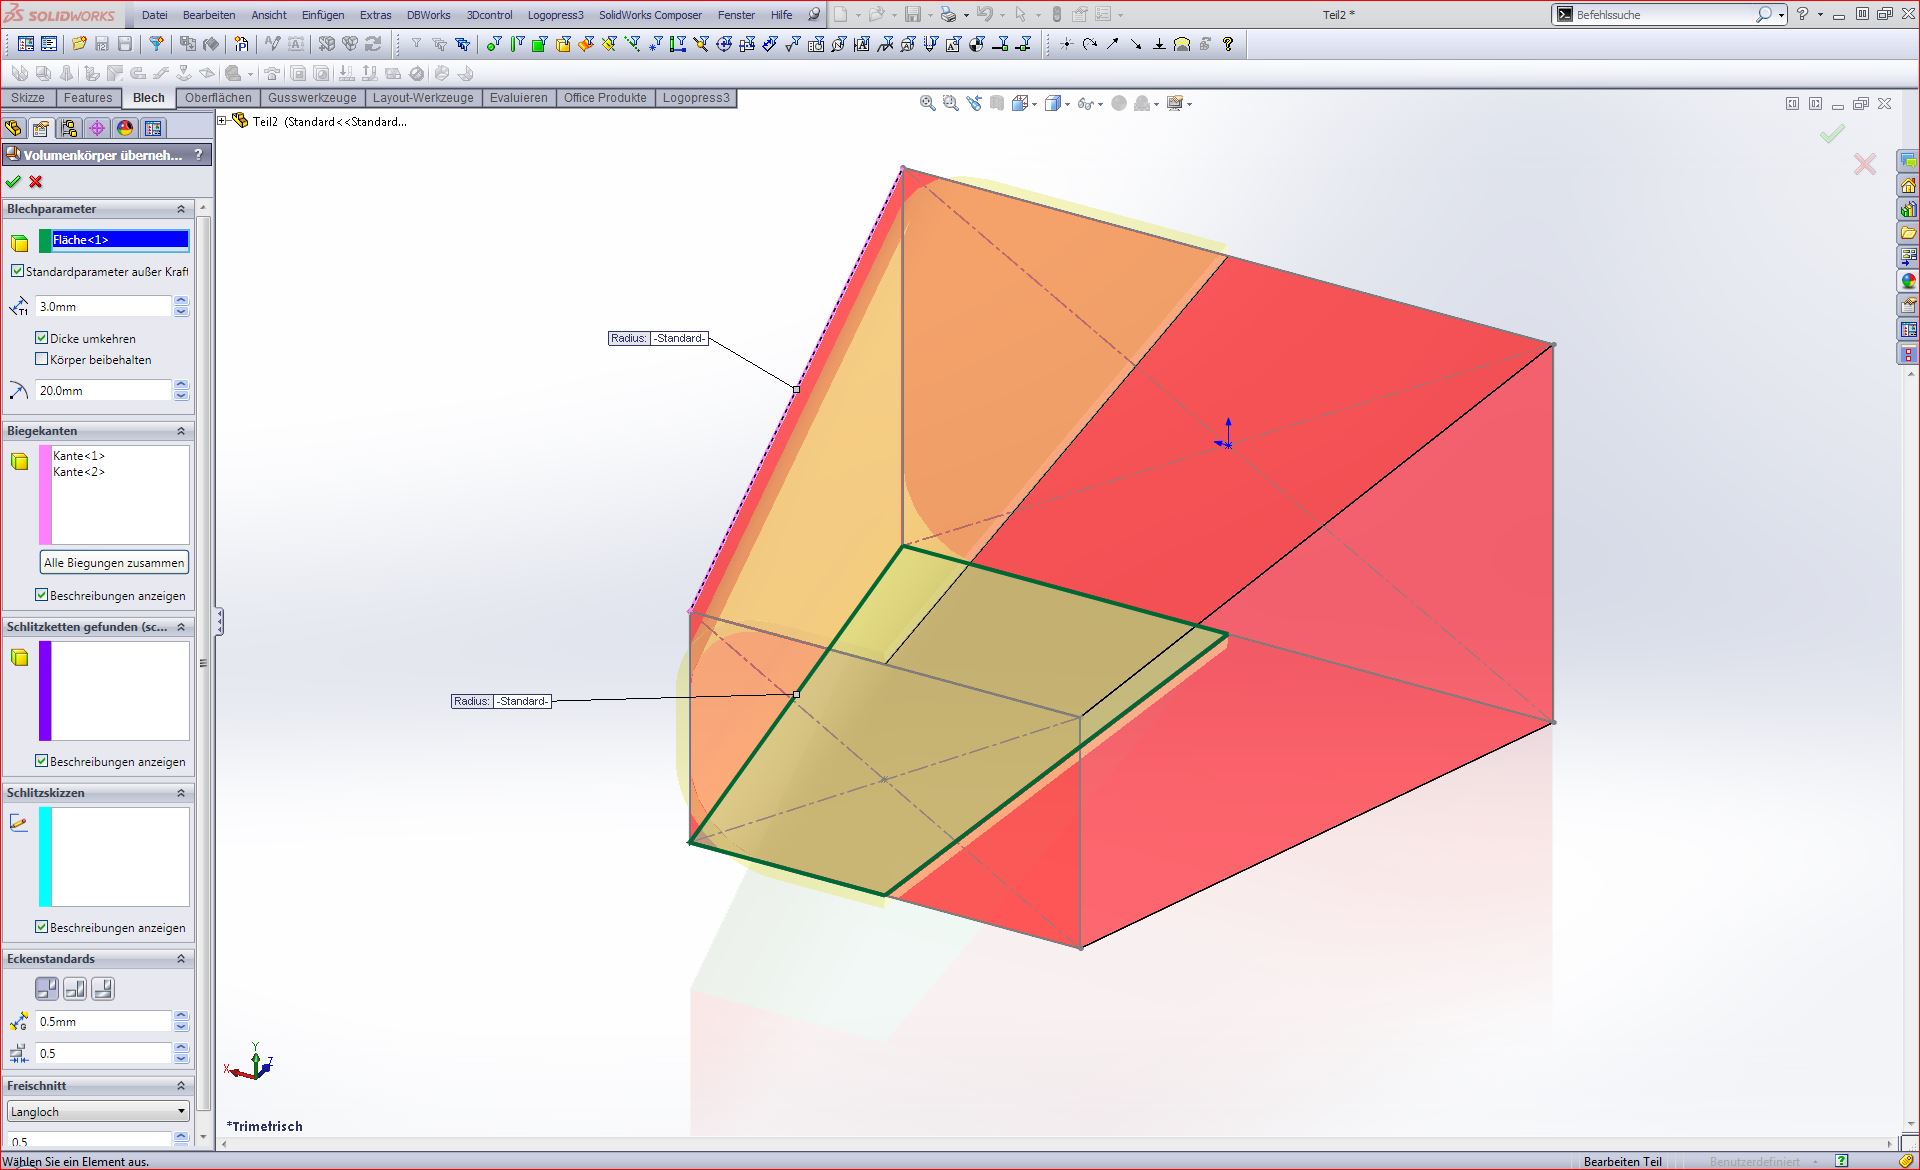Click the upper 'Radius: -Standard-' callout
The width and height of the screenshot is (1920, 1170).
(x=659, y=338)
